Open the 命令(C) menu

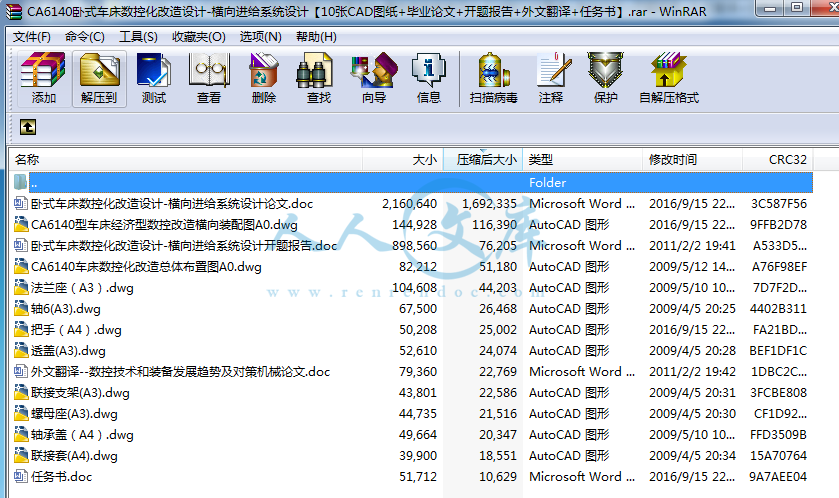point(85,37)
